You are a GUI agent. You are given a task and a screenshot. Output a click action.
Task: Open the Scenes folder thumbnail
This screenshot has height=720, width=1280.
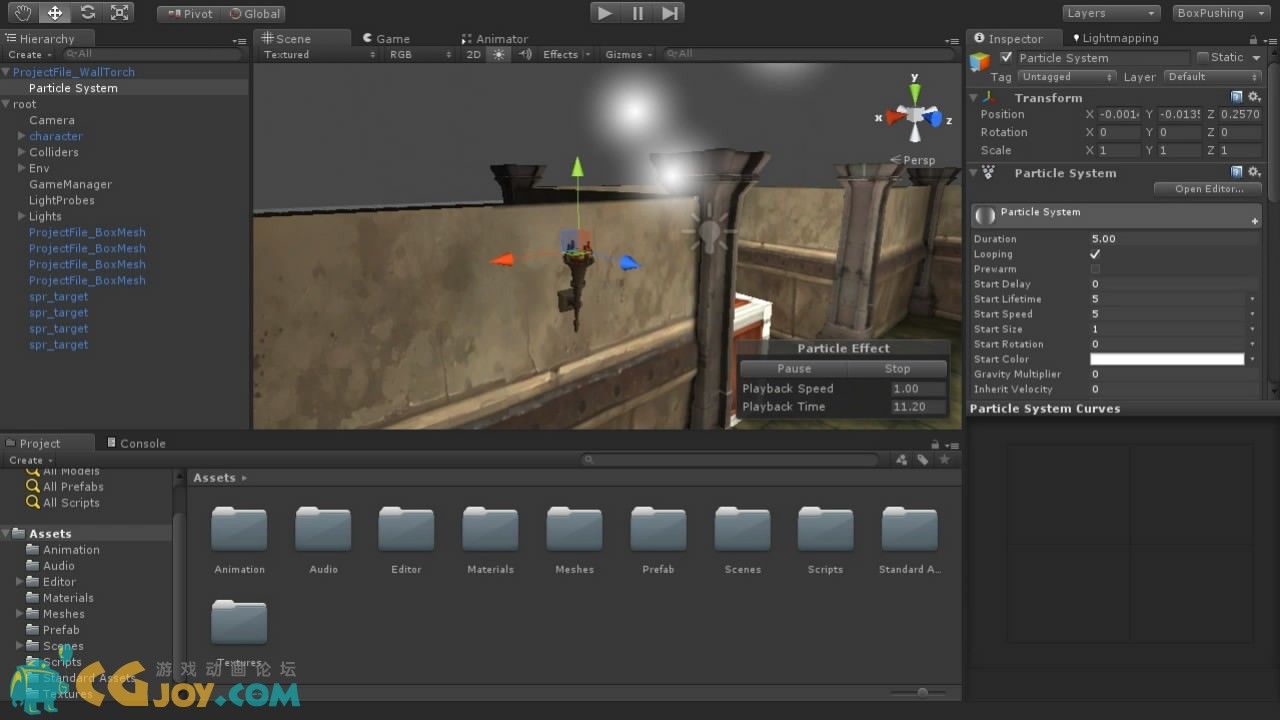click(742, 529)
